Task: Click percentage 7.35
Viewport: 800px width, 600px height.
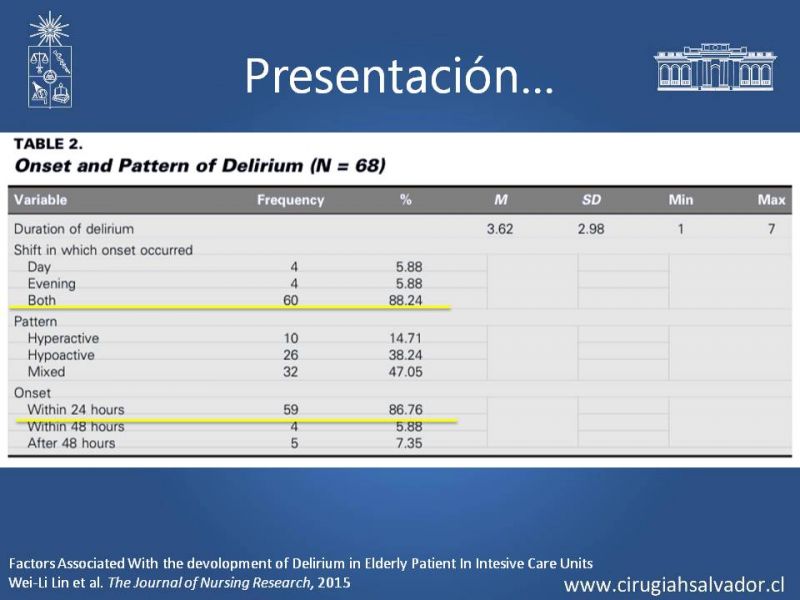Action: point(409,443)
